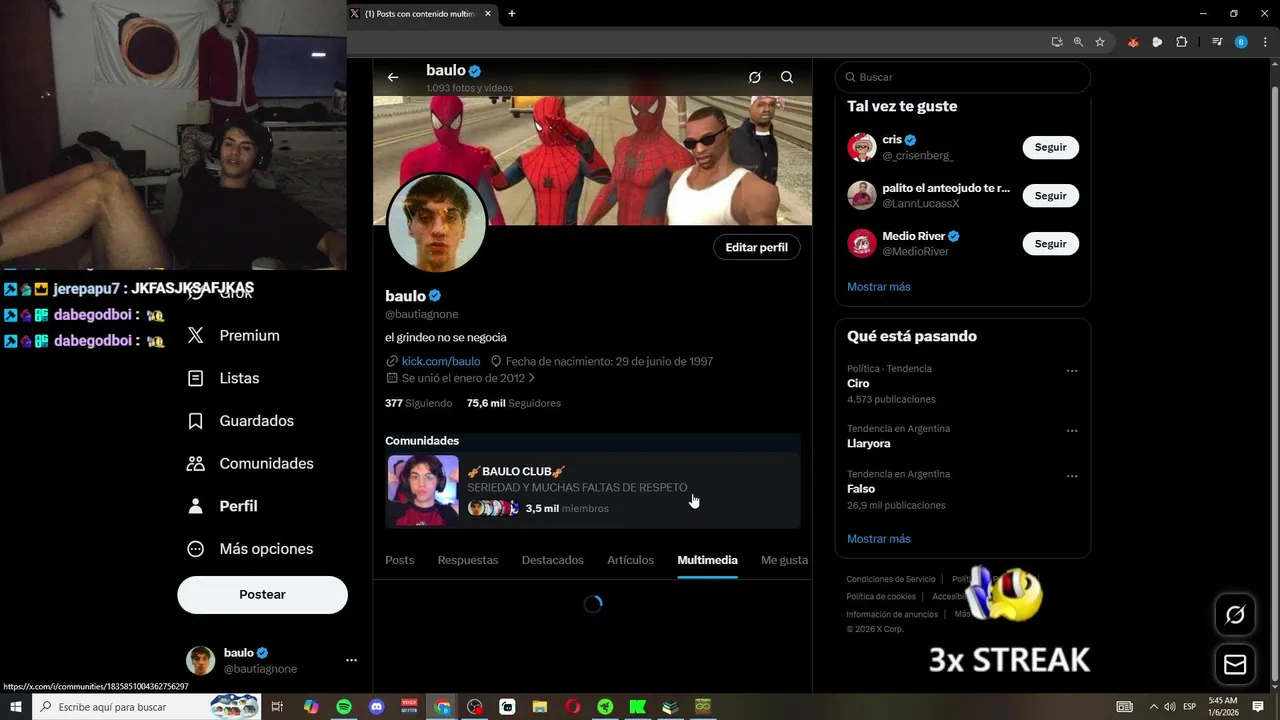Bookmark this page with the star icon
Viewport: 1280px width, 720px height.
tap(1100, 42)
